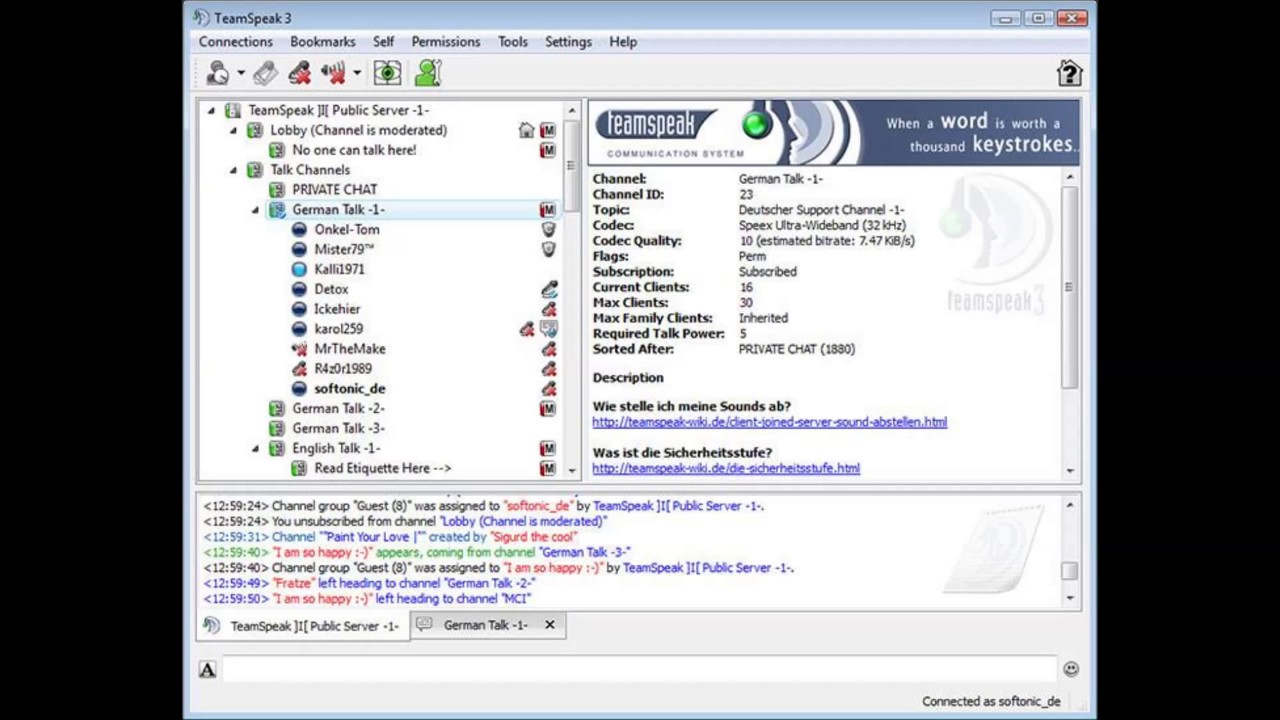Select user MrTheMake in channel tree
Viewport: 1280px width, 720px height.
point(350,349)
